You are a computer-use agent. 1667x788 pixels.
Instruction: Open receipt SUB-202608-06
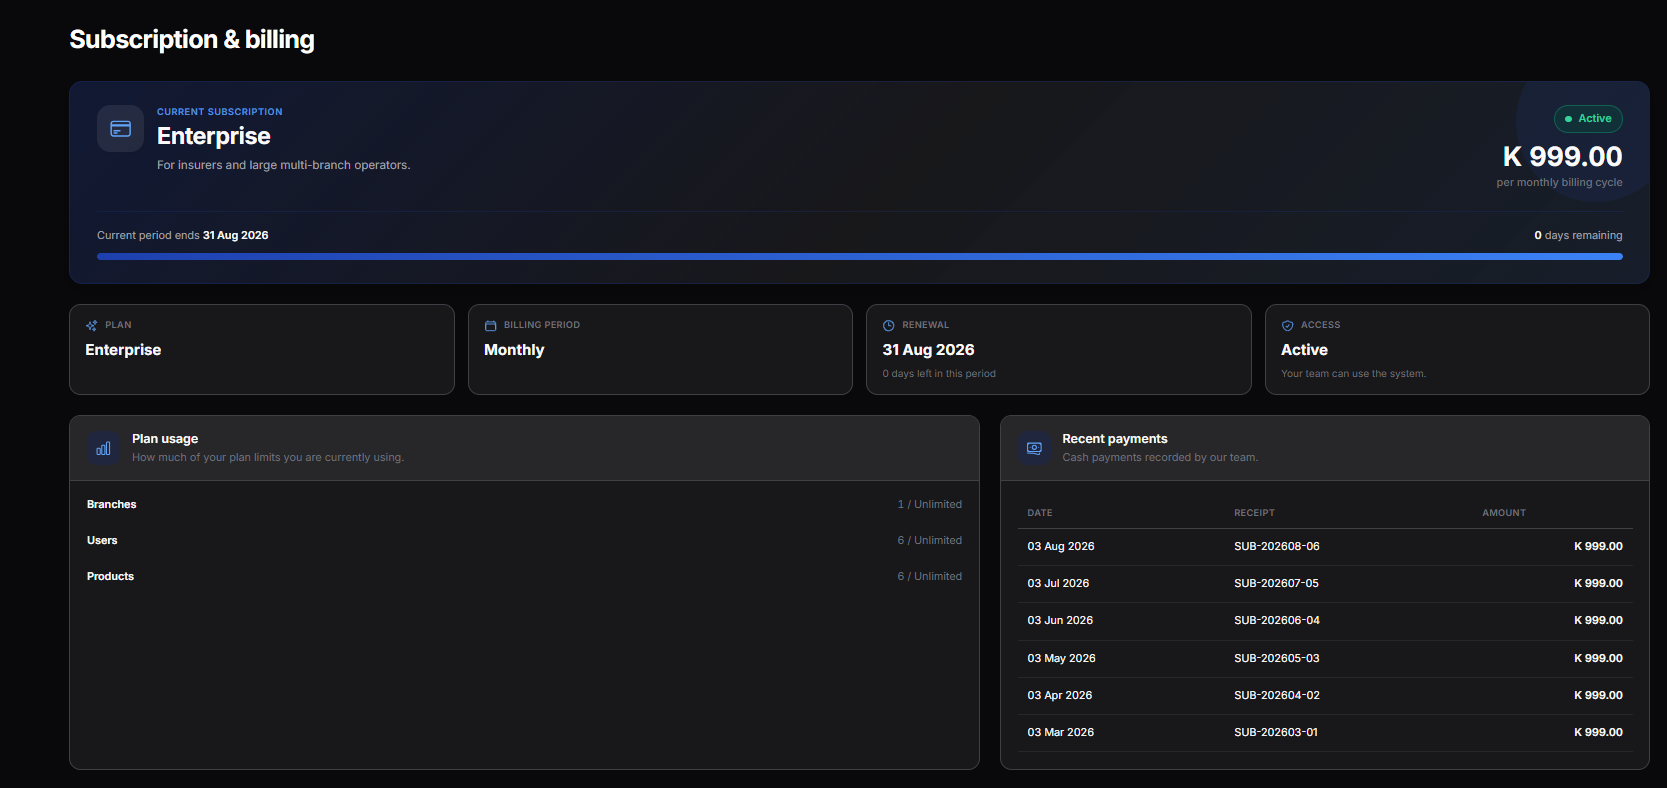(x=1277, y=546)
